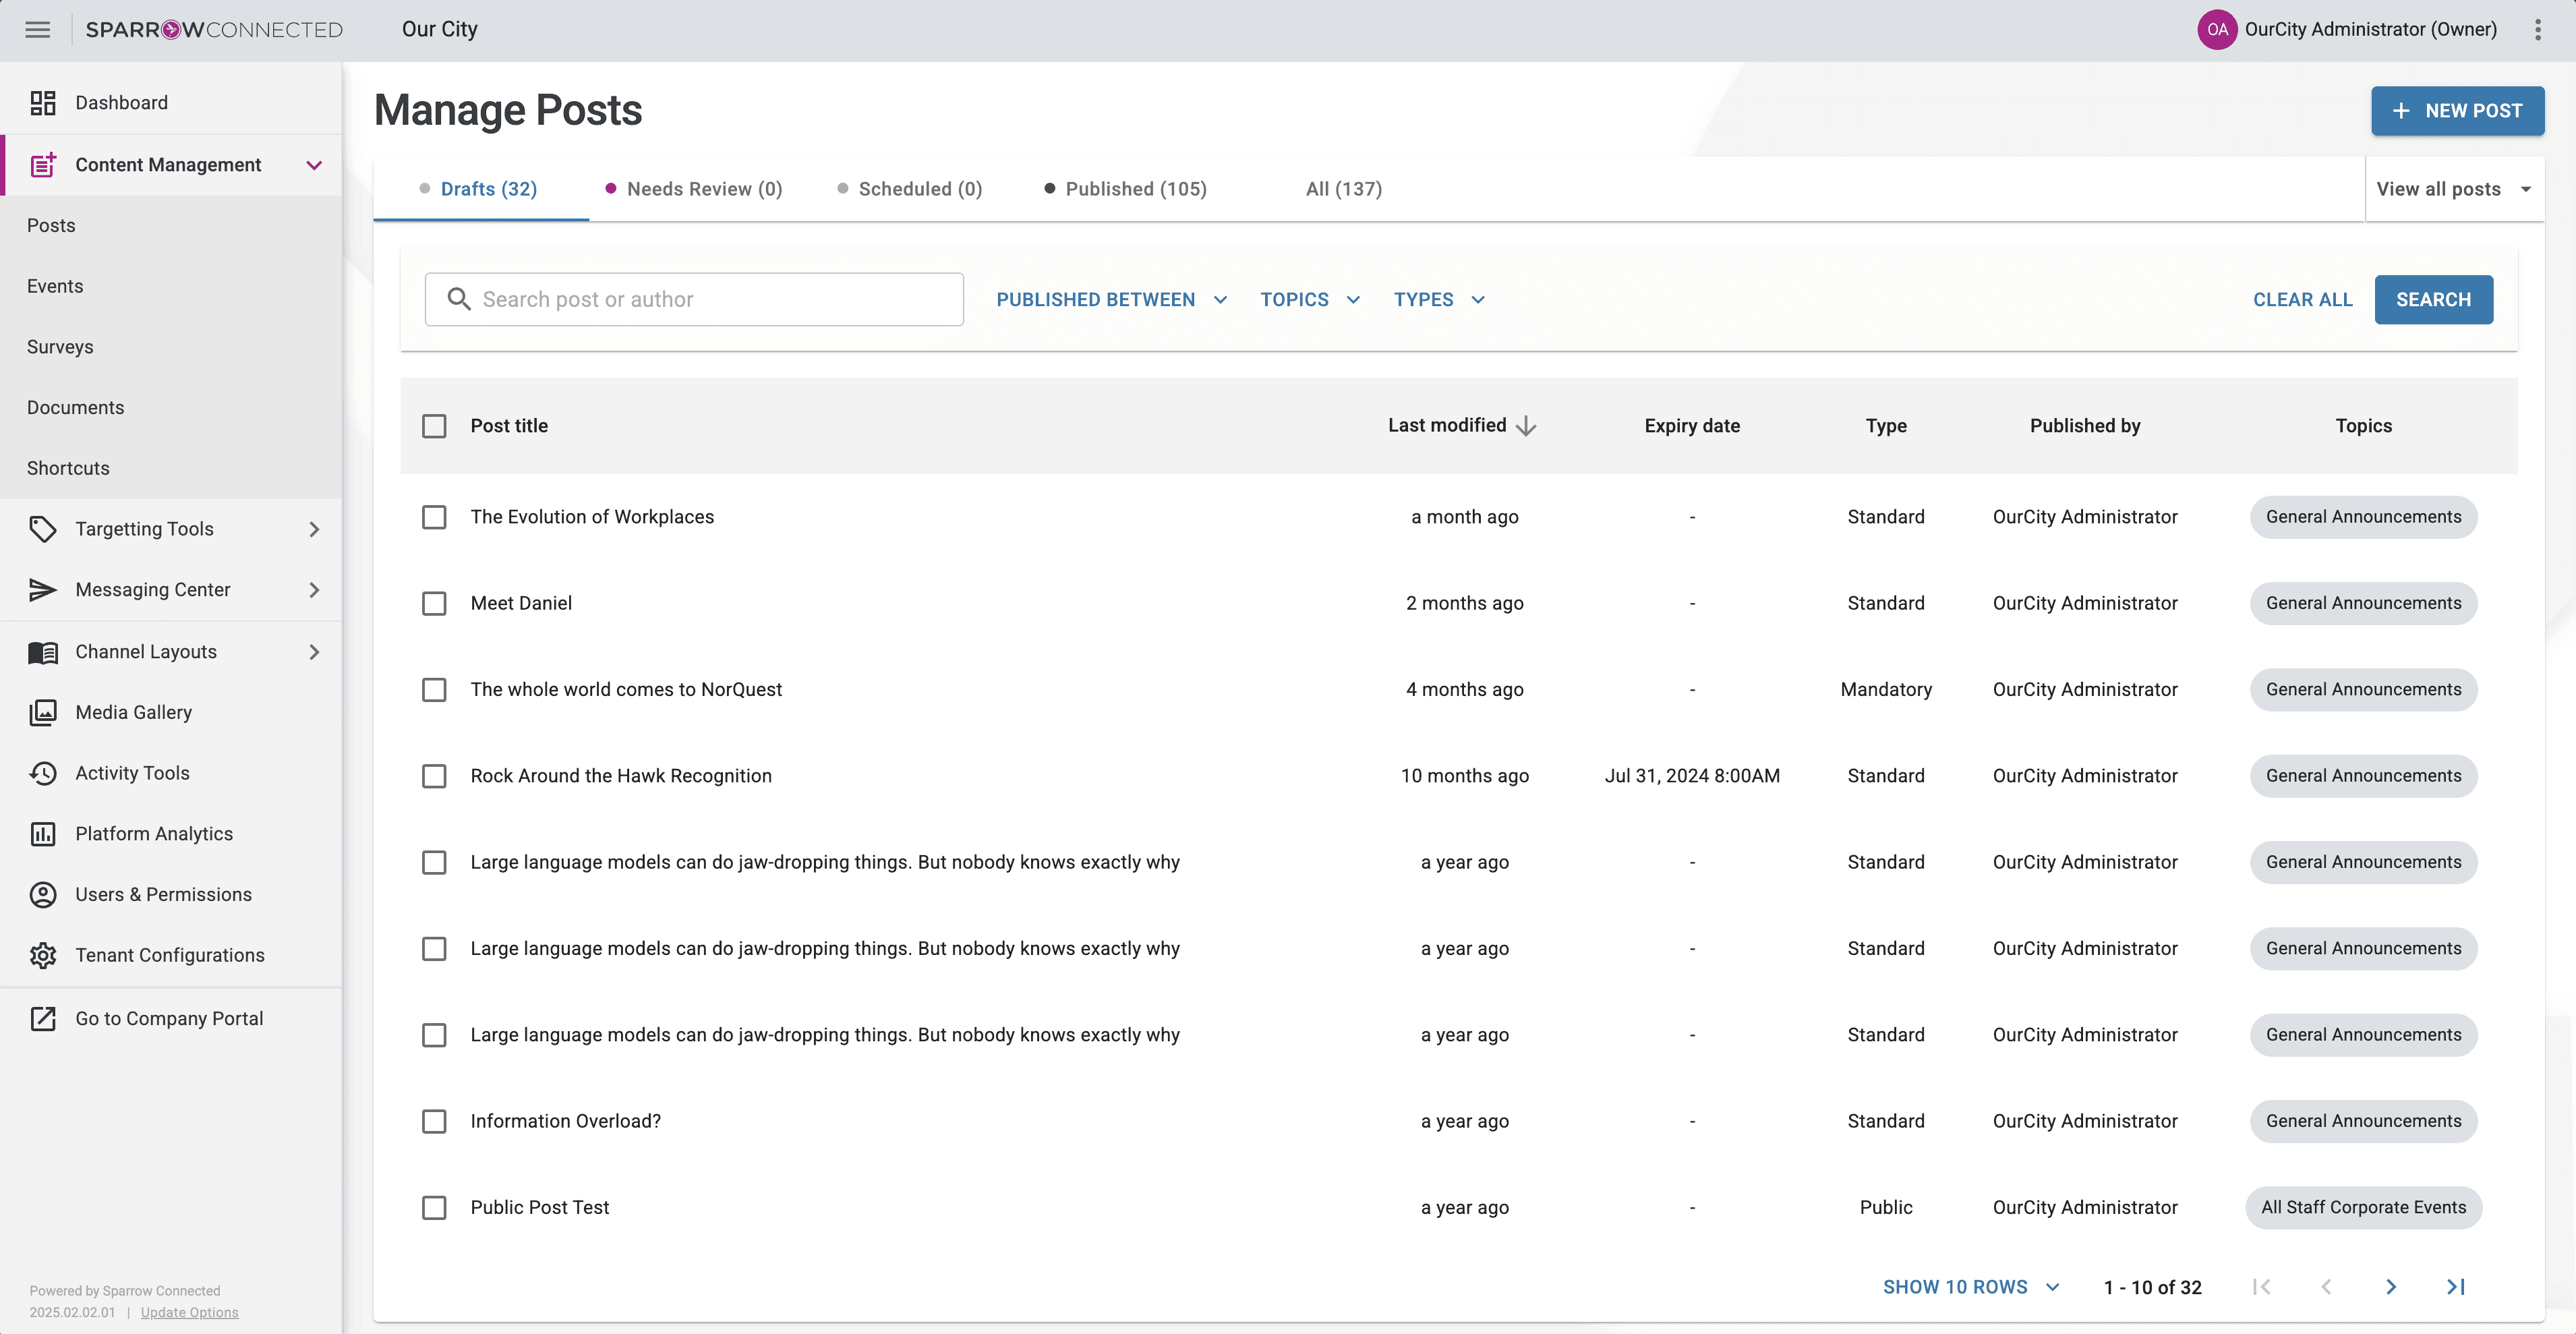2576x1334 pixels.
Task: Open the Tenant Configurations gear icon
Action: click(43, 955)
